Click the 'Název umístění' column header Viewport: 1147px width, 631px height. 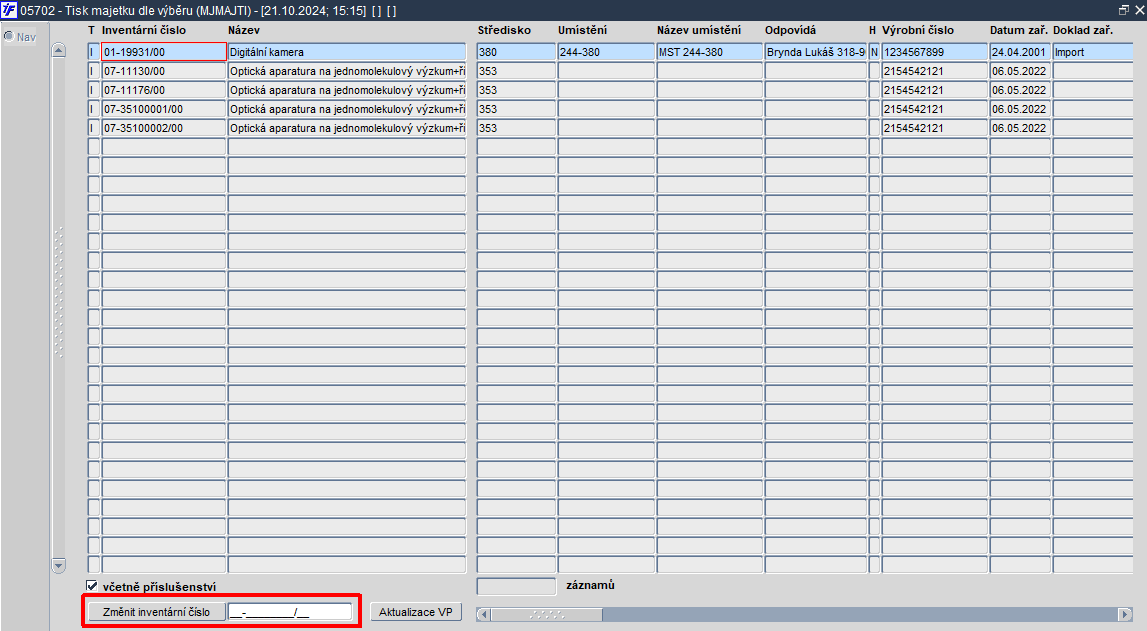[699, 30]
